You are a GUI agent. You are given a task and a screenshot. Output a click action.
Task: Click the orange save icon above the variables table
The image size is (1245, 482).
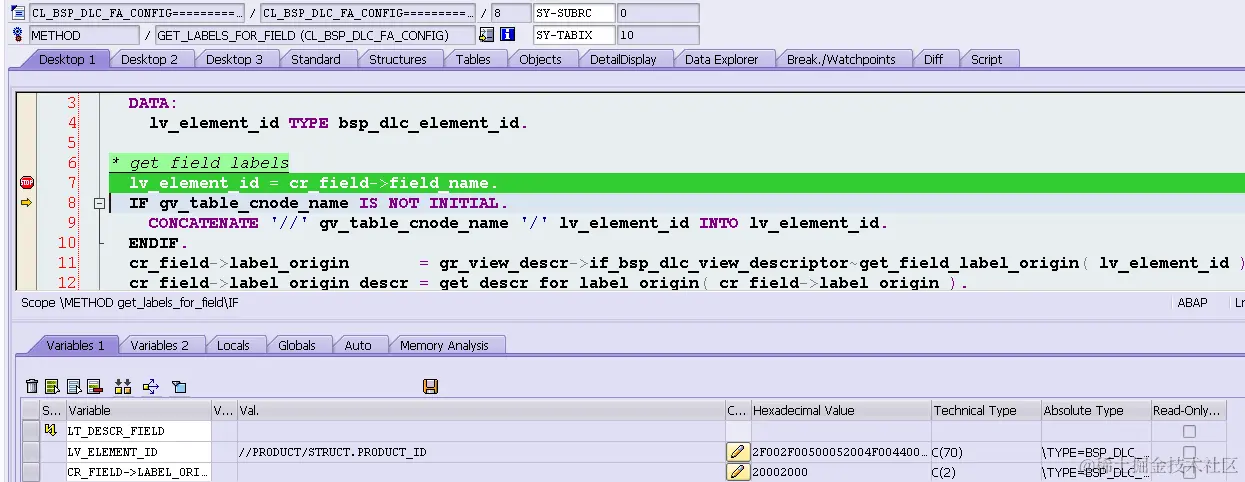tap(431, 386)
